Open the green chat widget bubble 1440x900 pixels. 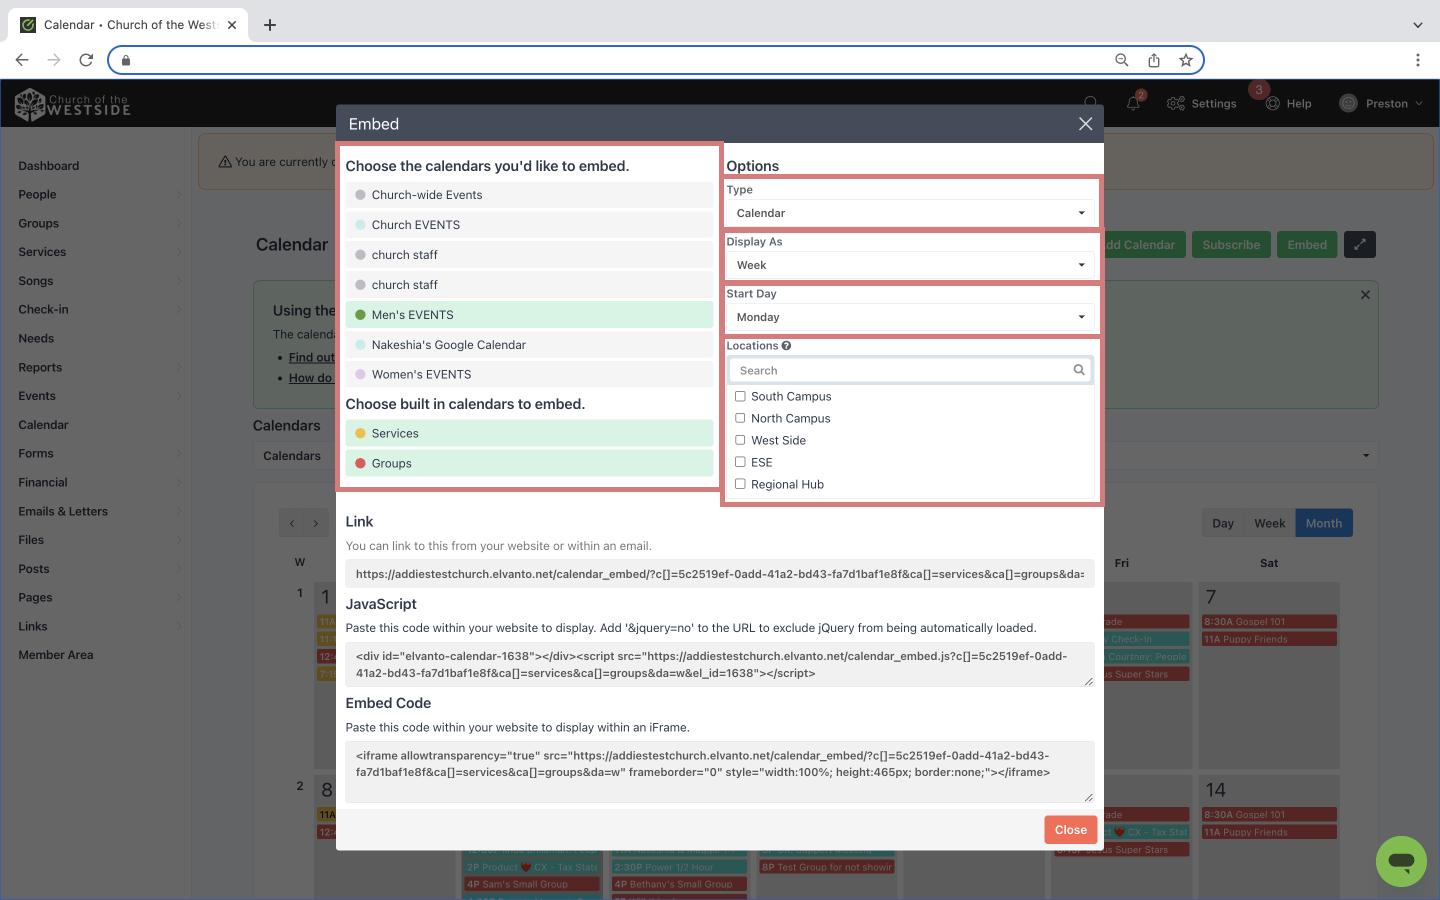click(x=1401, y=861)
